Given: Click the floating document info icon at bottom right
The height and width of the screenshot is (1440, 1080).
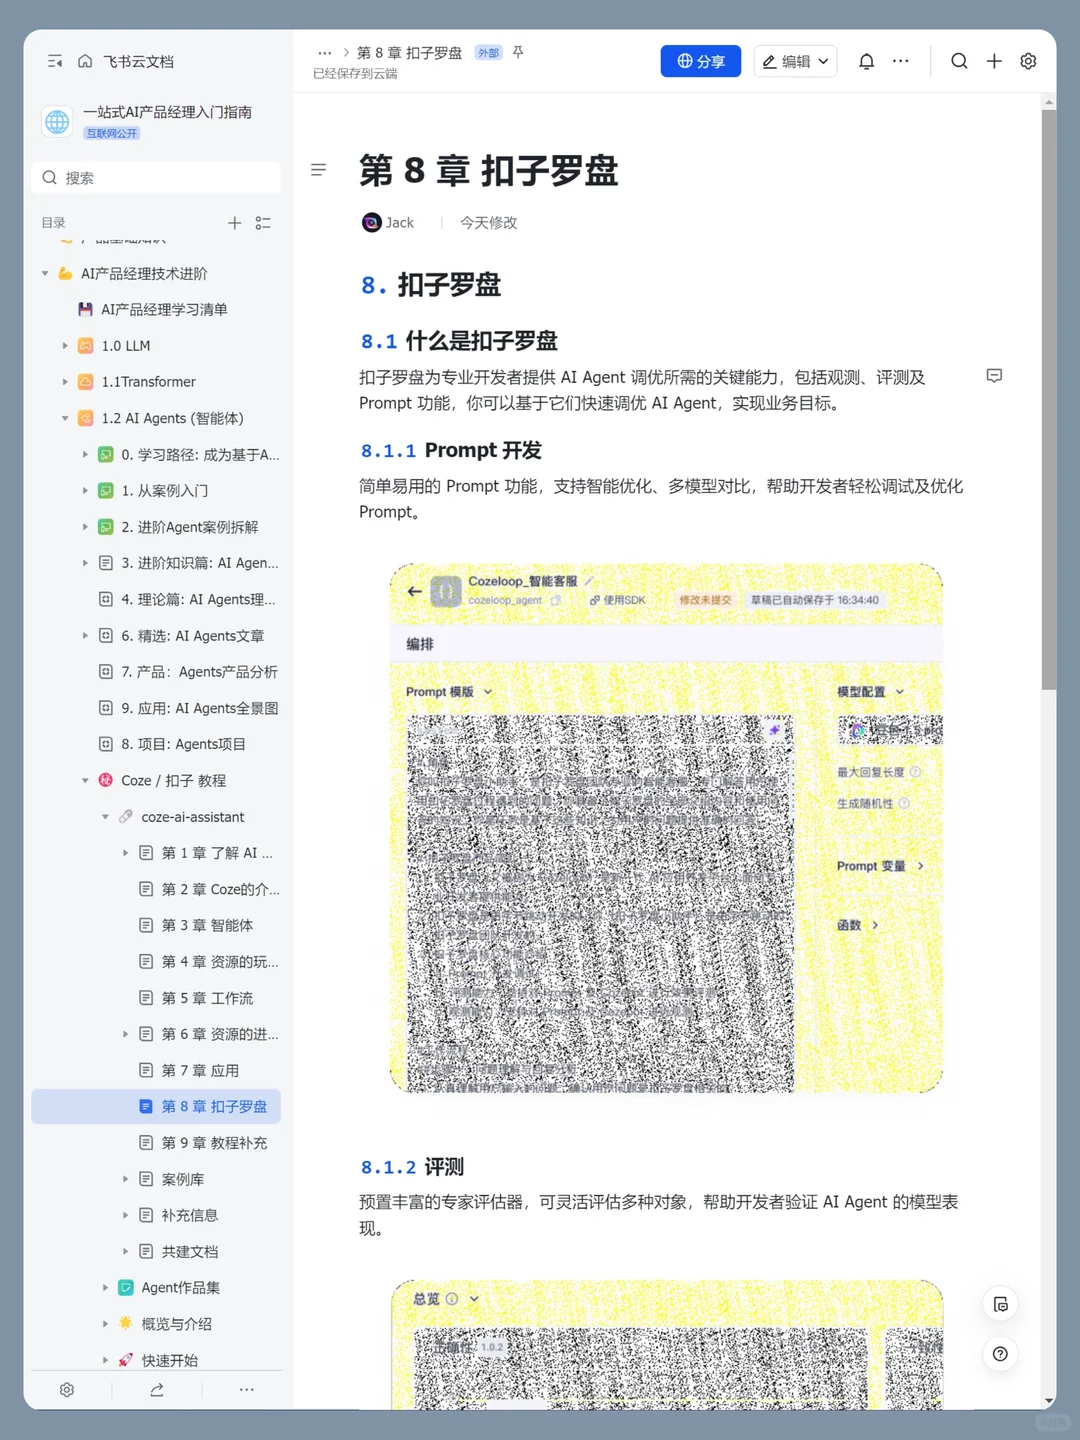Looking at the screenshot, I should pos(1000,1304).
